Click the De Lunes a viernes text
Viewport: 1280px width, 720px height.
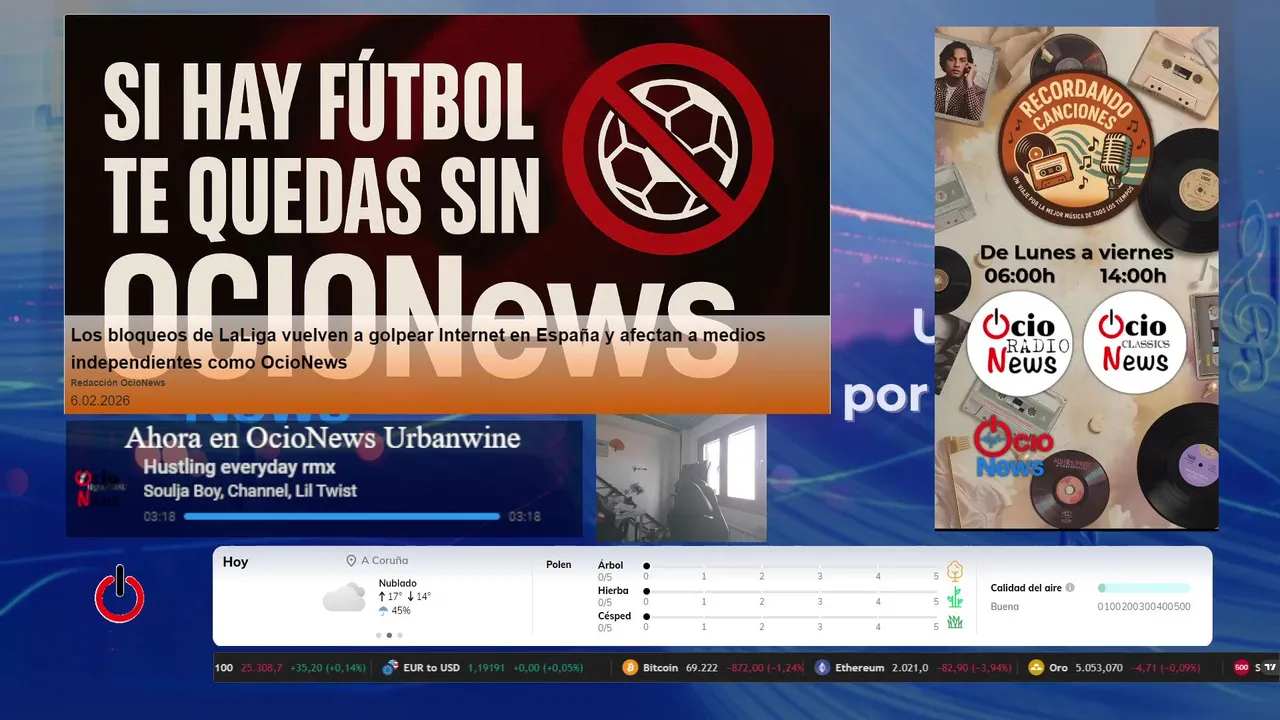tap(1077, 252)
